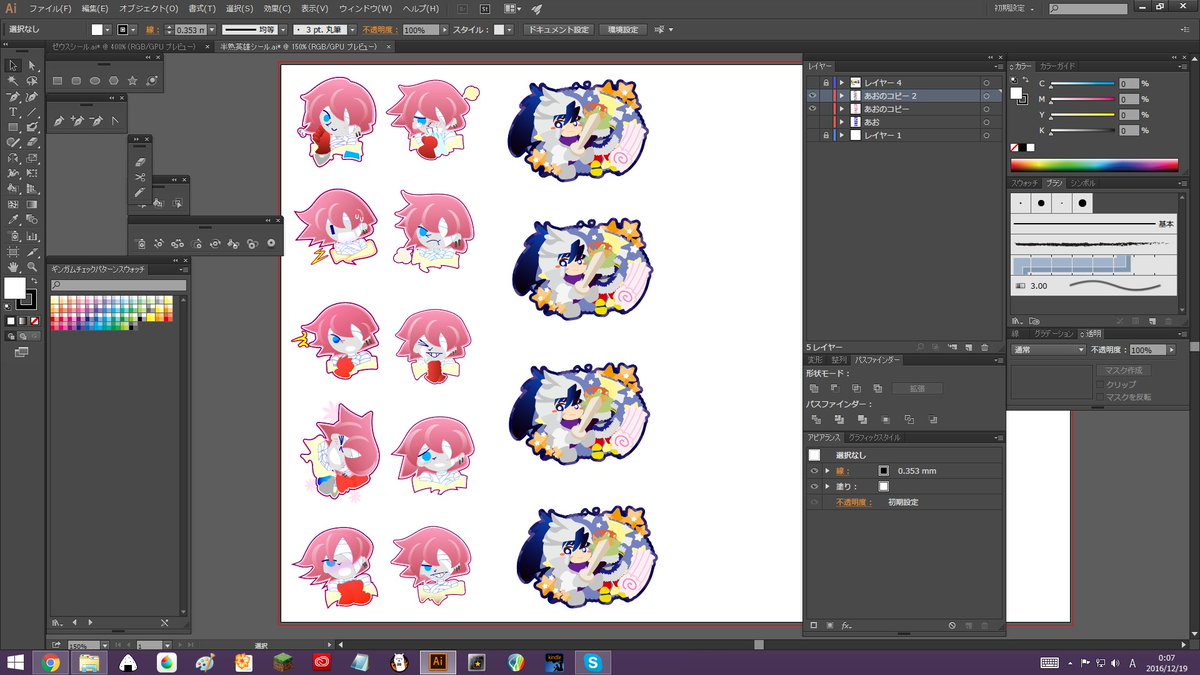Click the マスク作成 button
The image size is (1200, 675).
click(1123, 370)
